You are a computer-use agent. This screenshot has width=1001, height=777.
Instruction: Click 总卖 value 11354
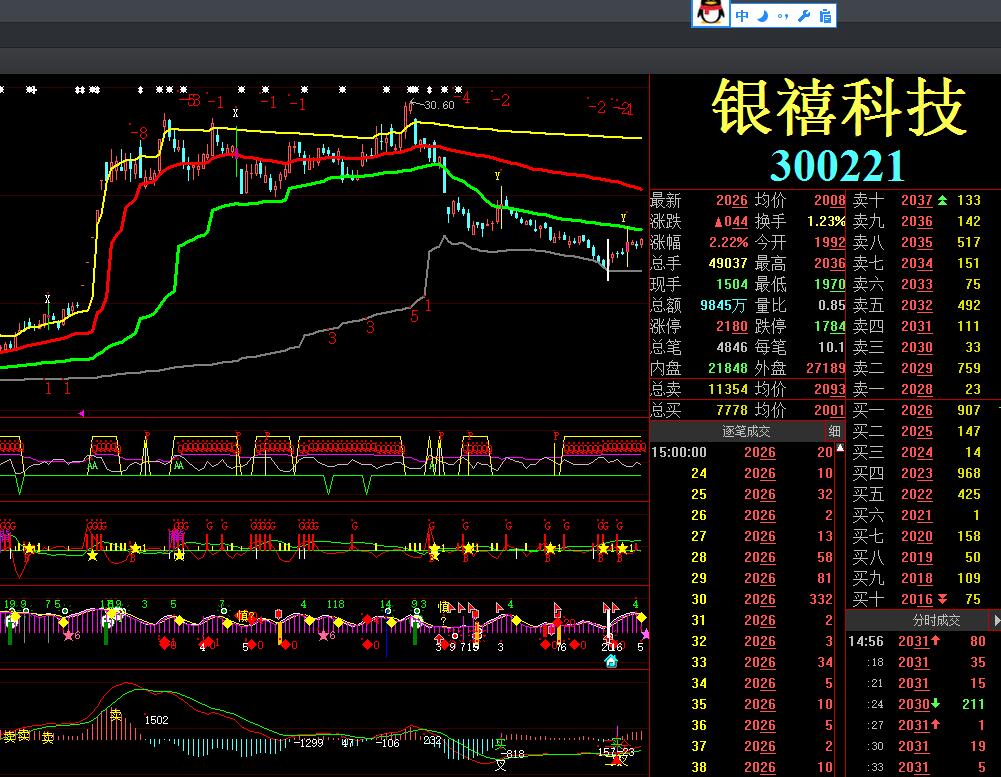(728, 389)
